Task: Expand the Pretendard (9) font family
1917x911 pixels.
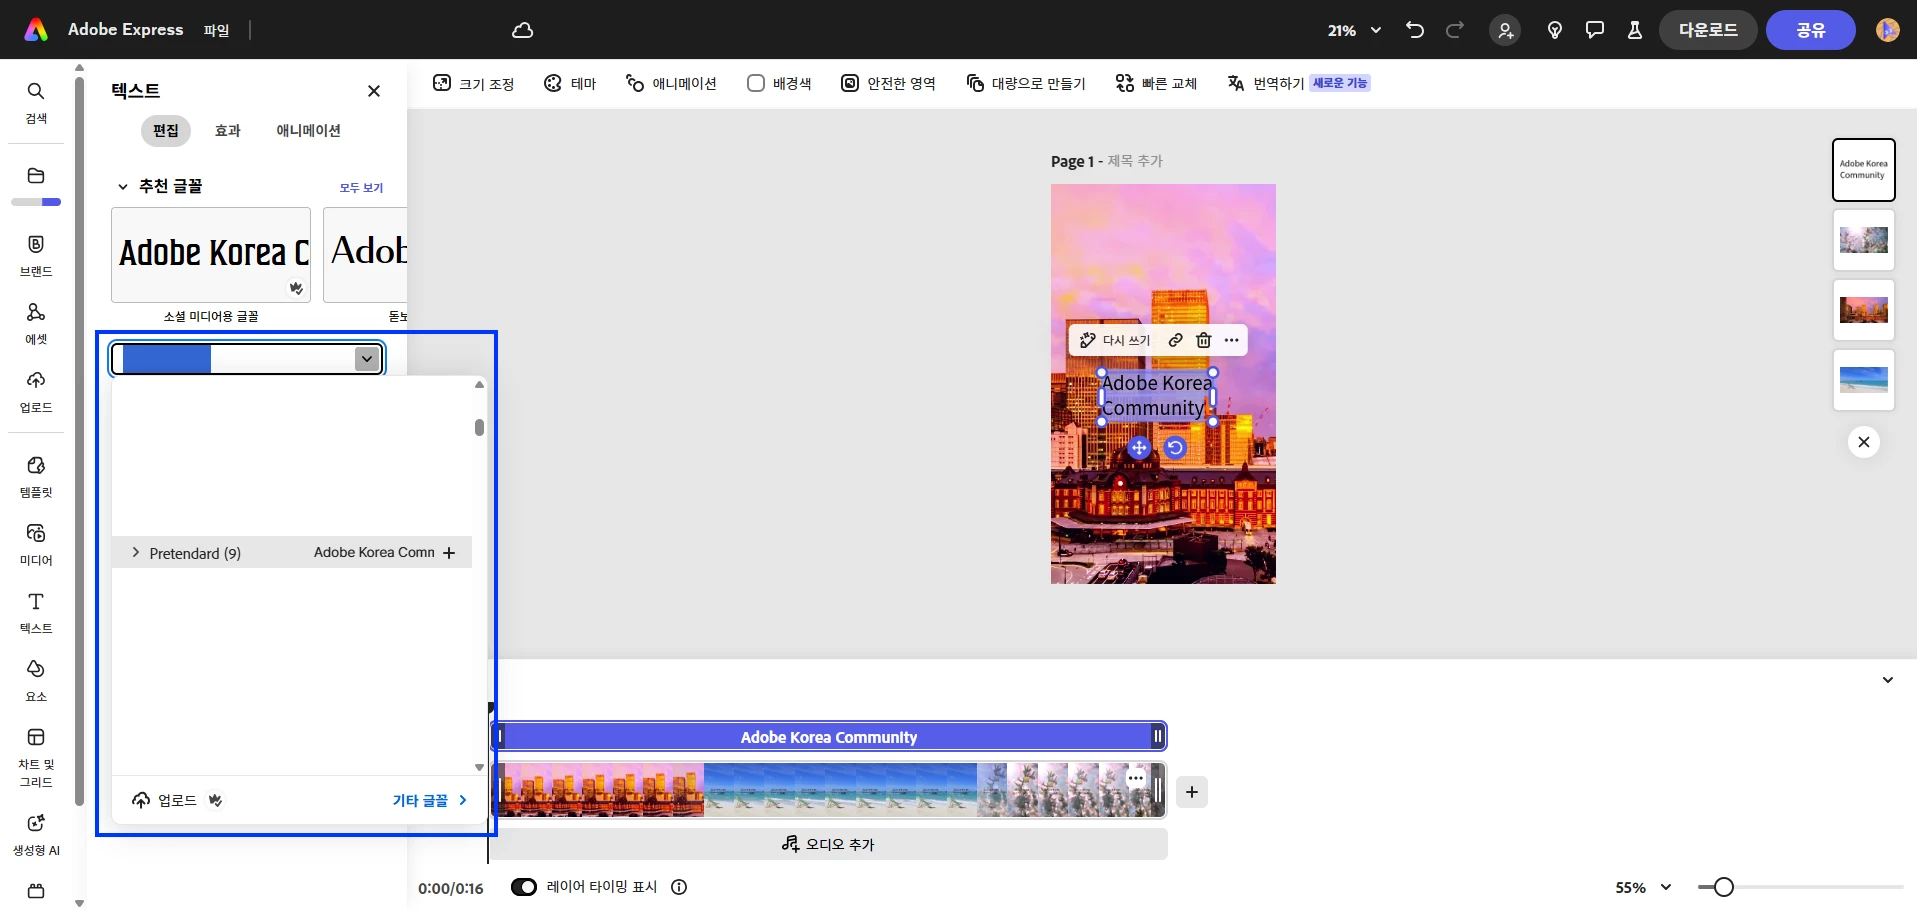Action: [136, 552]
